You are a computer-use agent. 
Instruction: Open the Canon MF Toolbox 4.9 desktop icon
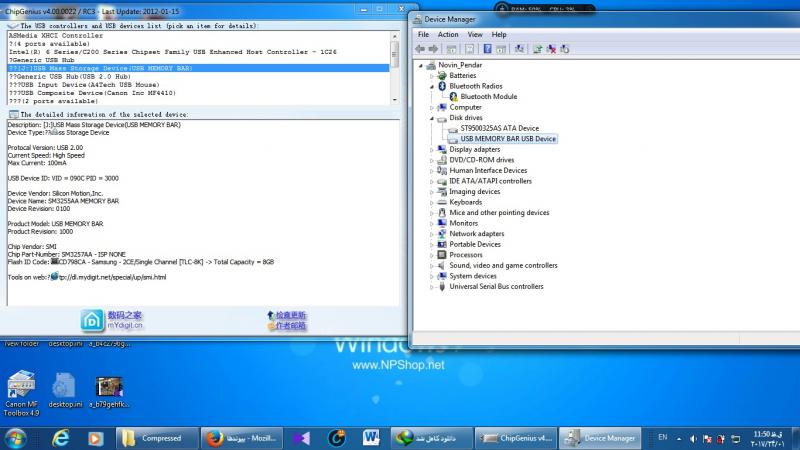[x=21, y=393]
